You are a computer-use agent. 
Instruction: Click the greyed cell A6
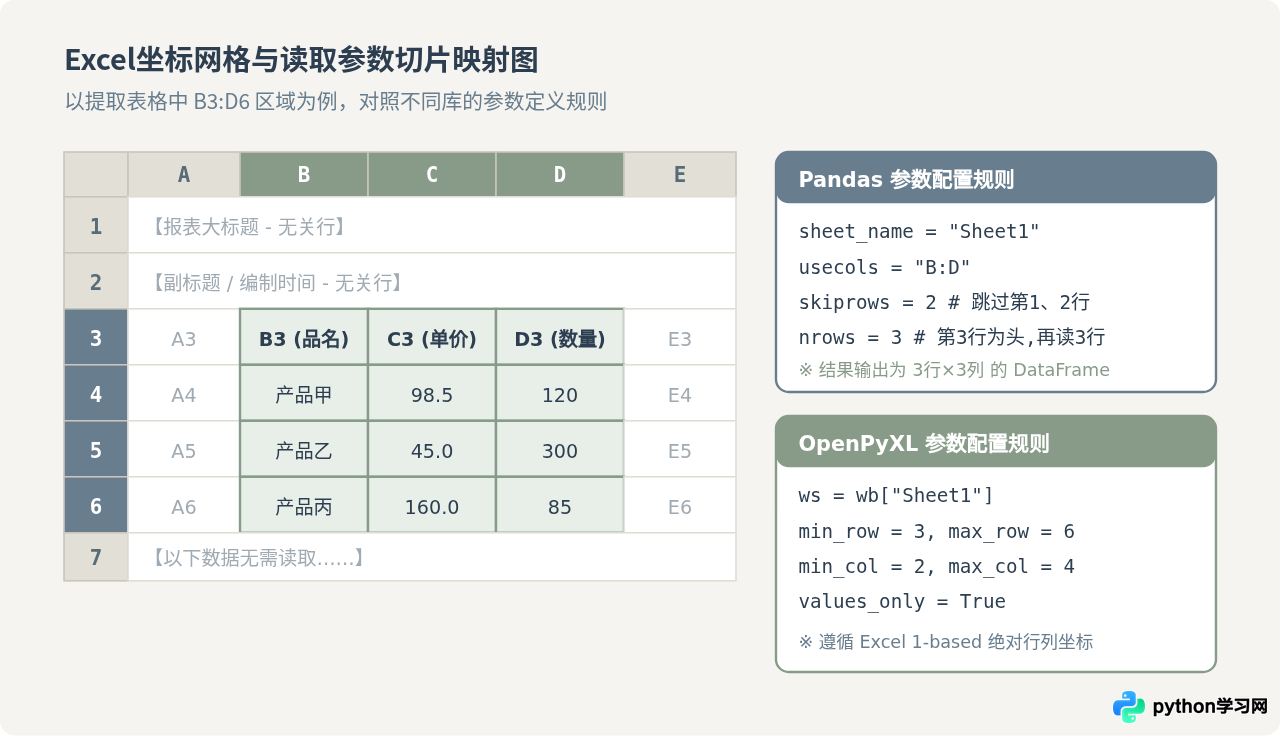(184, 505)
